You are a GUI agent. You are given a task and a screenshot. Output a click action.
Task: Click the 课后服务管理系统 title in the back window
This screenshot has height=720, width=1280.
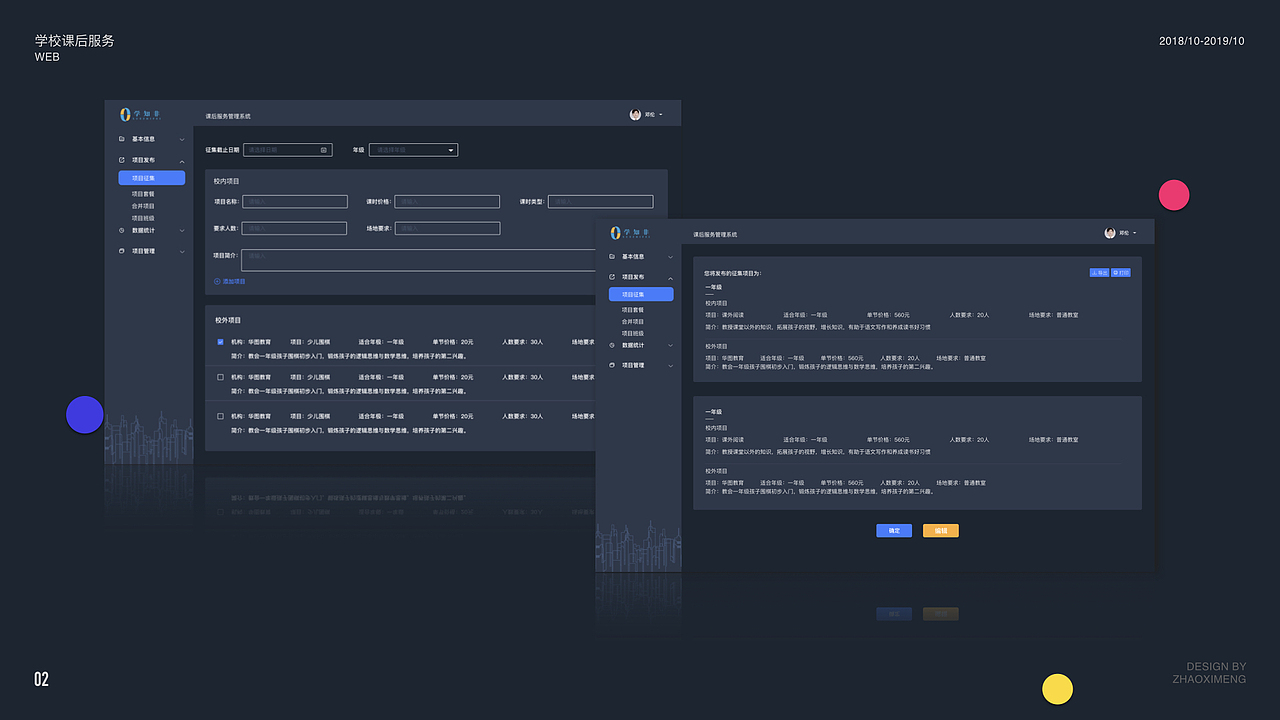pyautogui.click(x=228, y=116)
